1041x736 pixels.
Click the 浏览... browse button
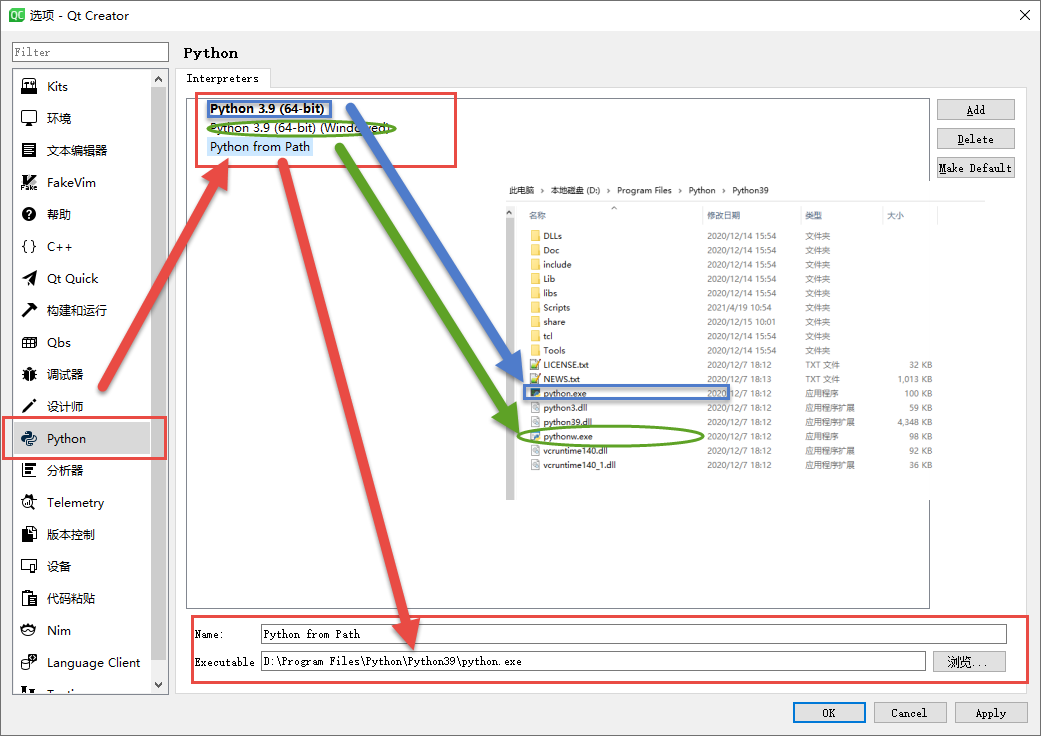point(969,662)
